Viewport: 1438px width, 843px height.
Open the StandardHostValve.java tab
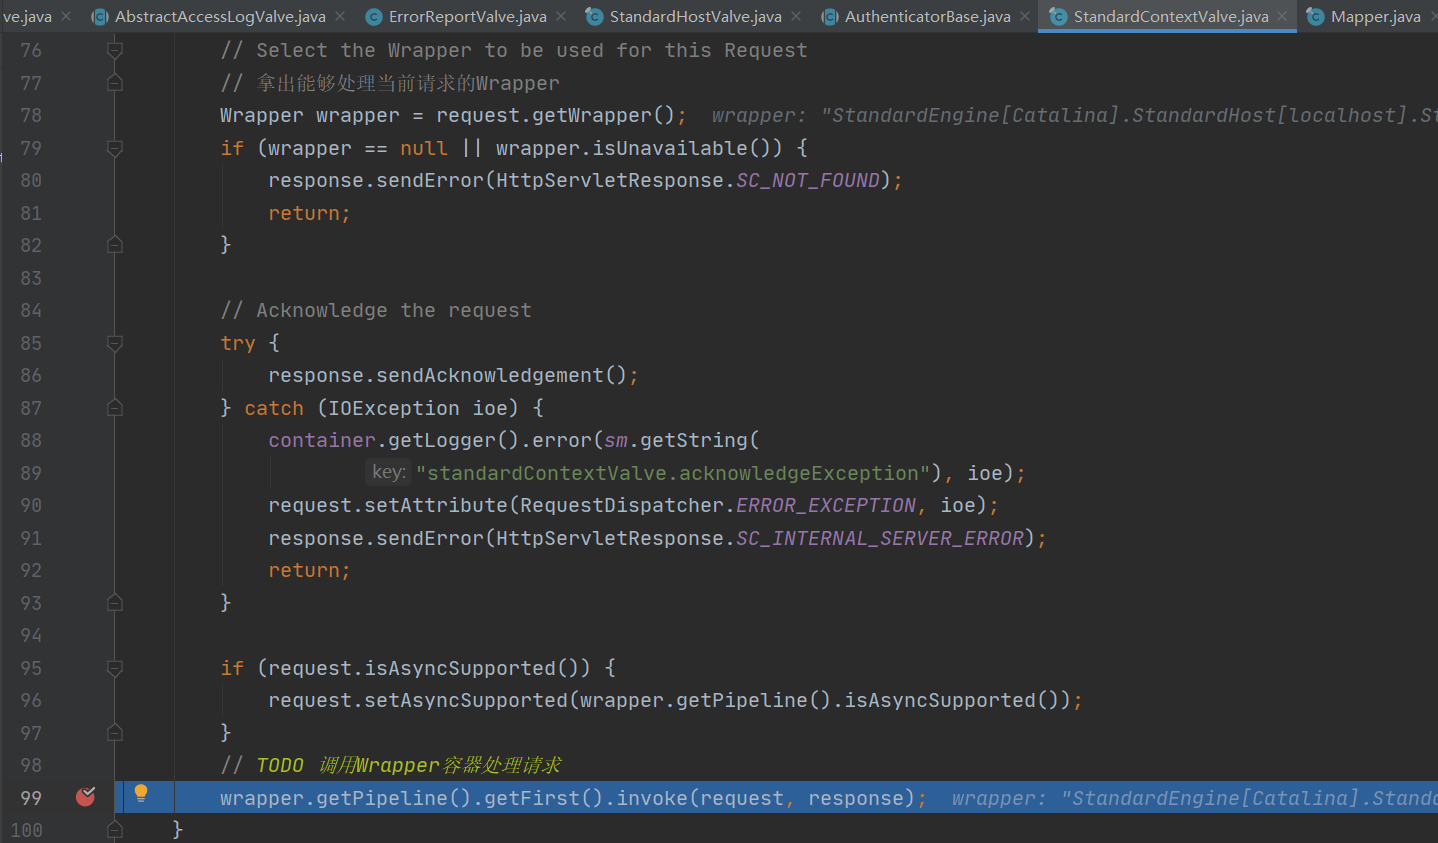[695, 16]
